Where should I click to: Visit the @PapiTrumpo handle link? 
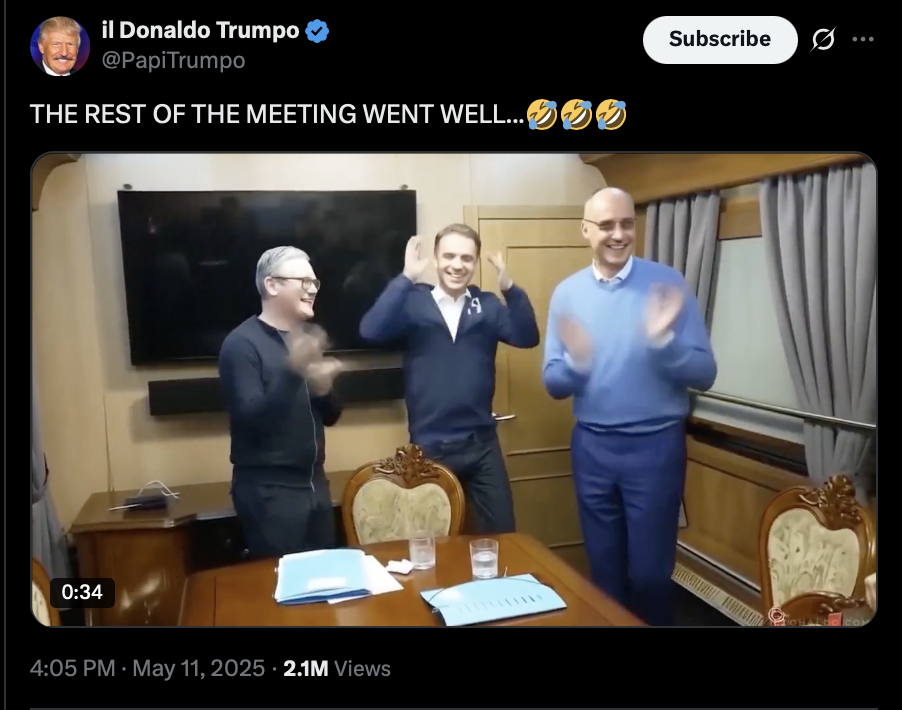click(x=173, y=60)
